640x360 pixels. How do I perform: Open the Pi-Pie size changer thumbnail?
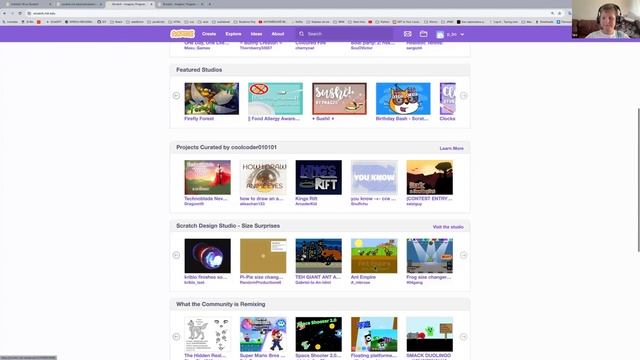click(263, 256)
